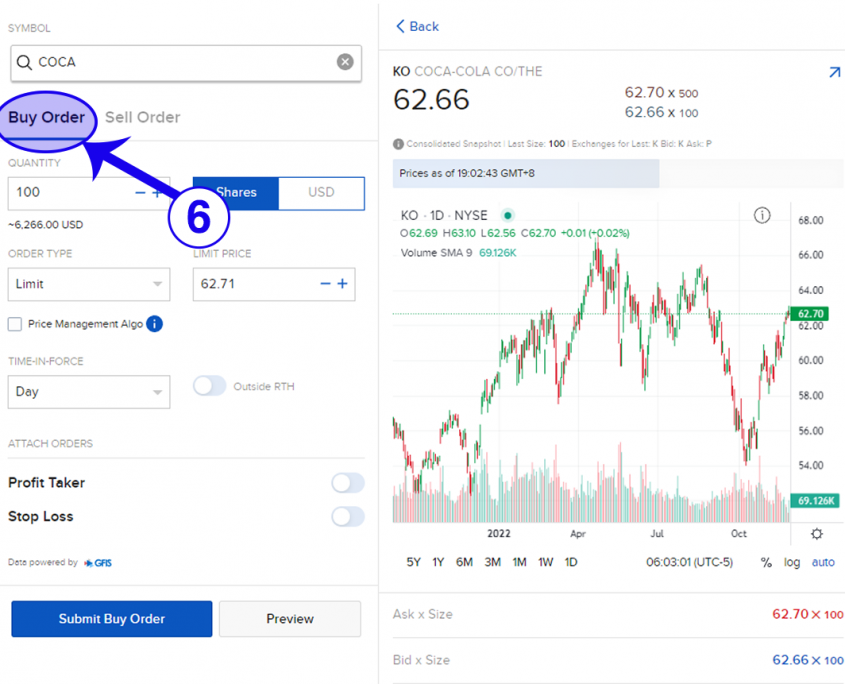Click the quantity minus icon

click(x=140, y=192)
